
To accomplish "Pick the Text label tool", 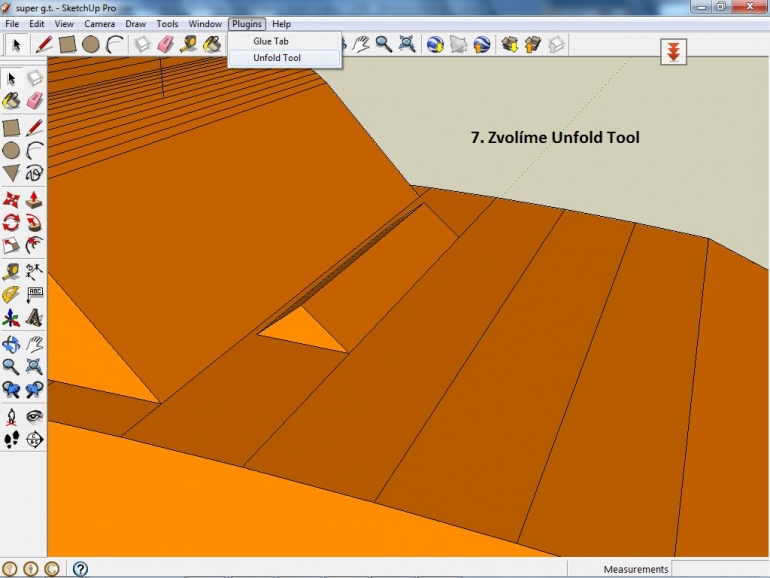I will 34,295.
